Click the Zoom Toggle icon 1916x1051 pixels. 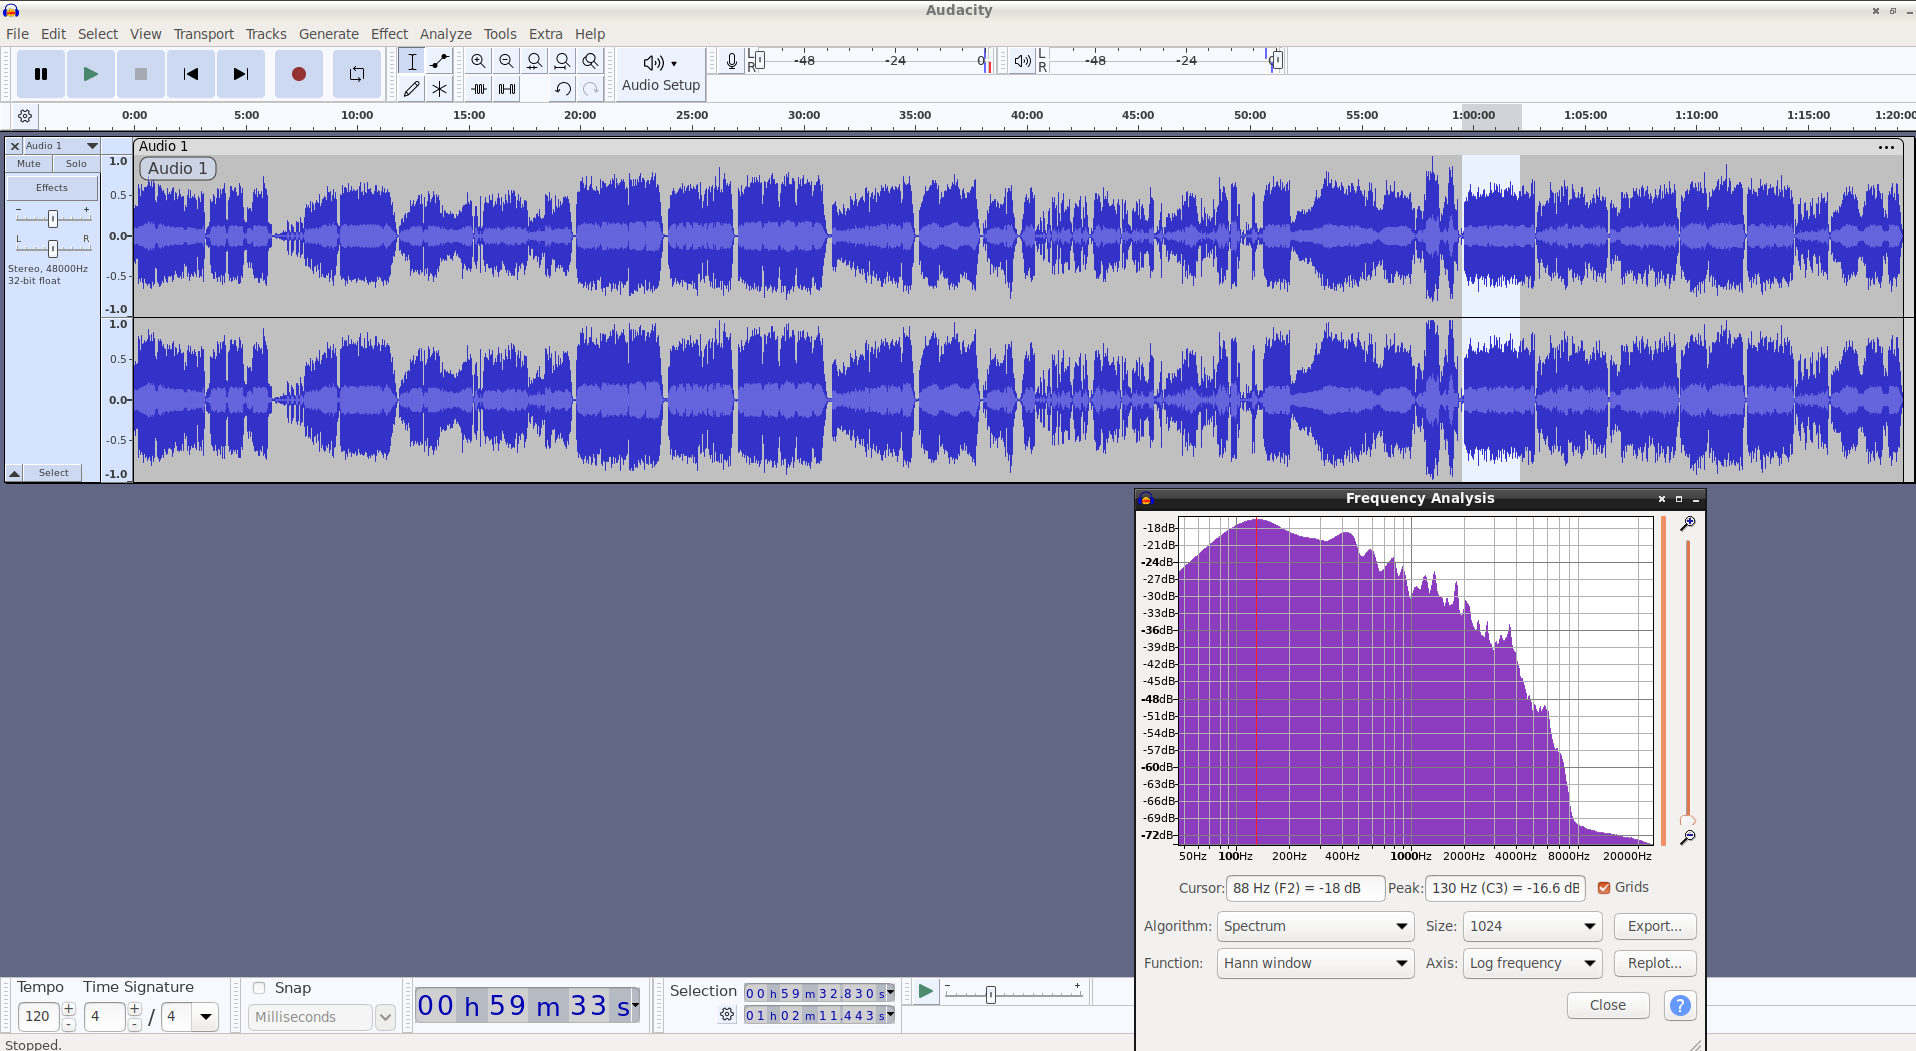click(591, 61)
